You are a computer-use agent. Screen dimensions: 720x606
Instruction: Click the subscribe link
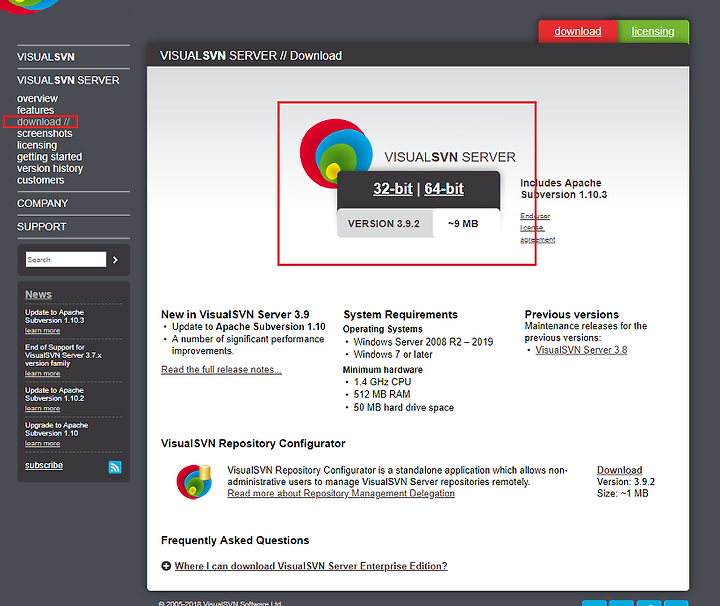(44, 465)
